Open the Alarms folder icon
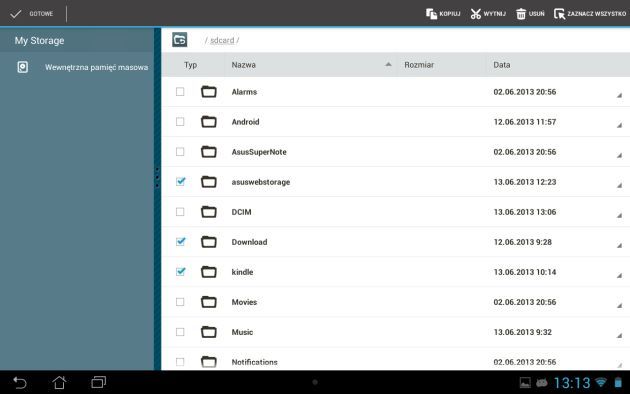Image resolution: width=630 pixels, height=394 pixels. (x=209, y=92)
